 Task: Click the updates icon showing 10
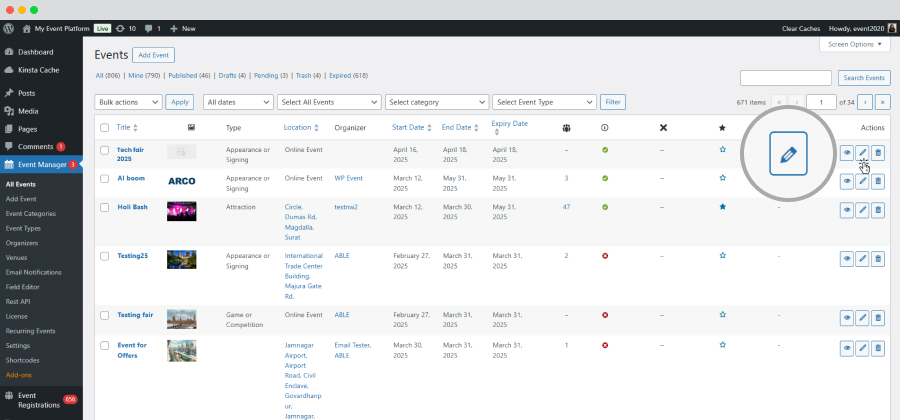pyautogui.click(x=125, y=28)
